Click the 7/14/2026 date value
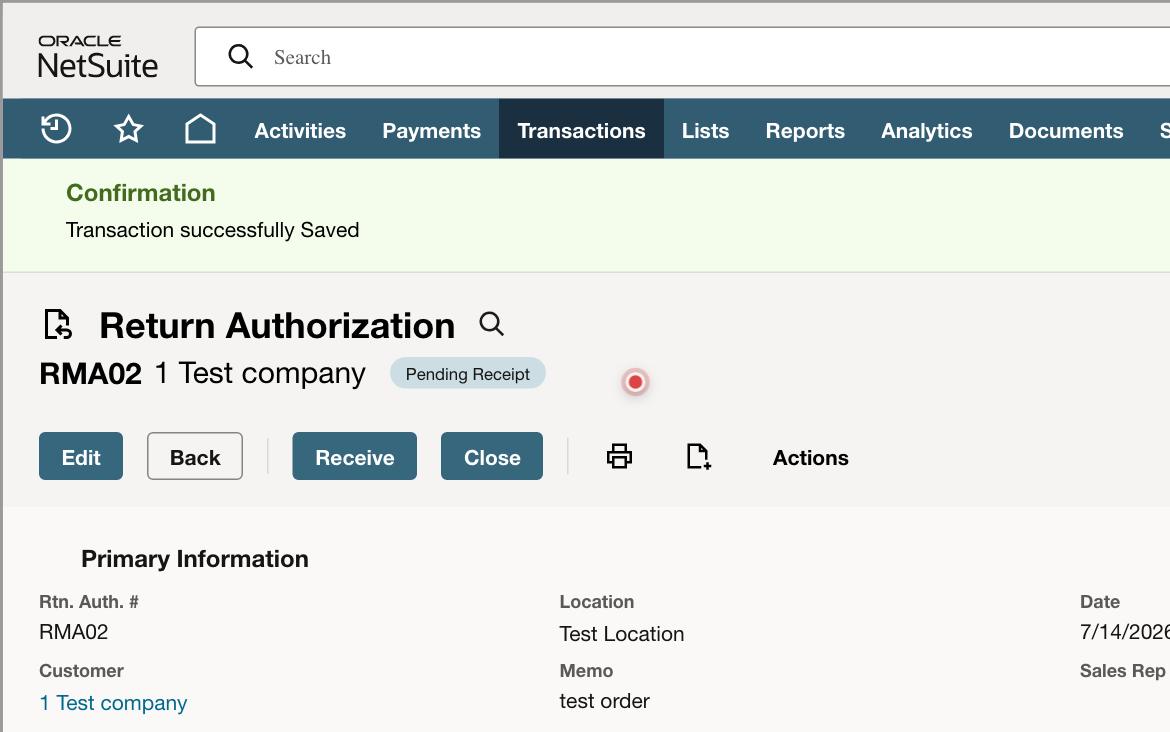The width and height of the screenshot is (1170, 732). coord(1124,632)
